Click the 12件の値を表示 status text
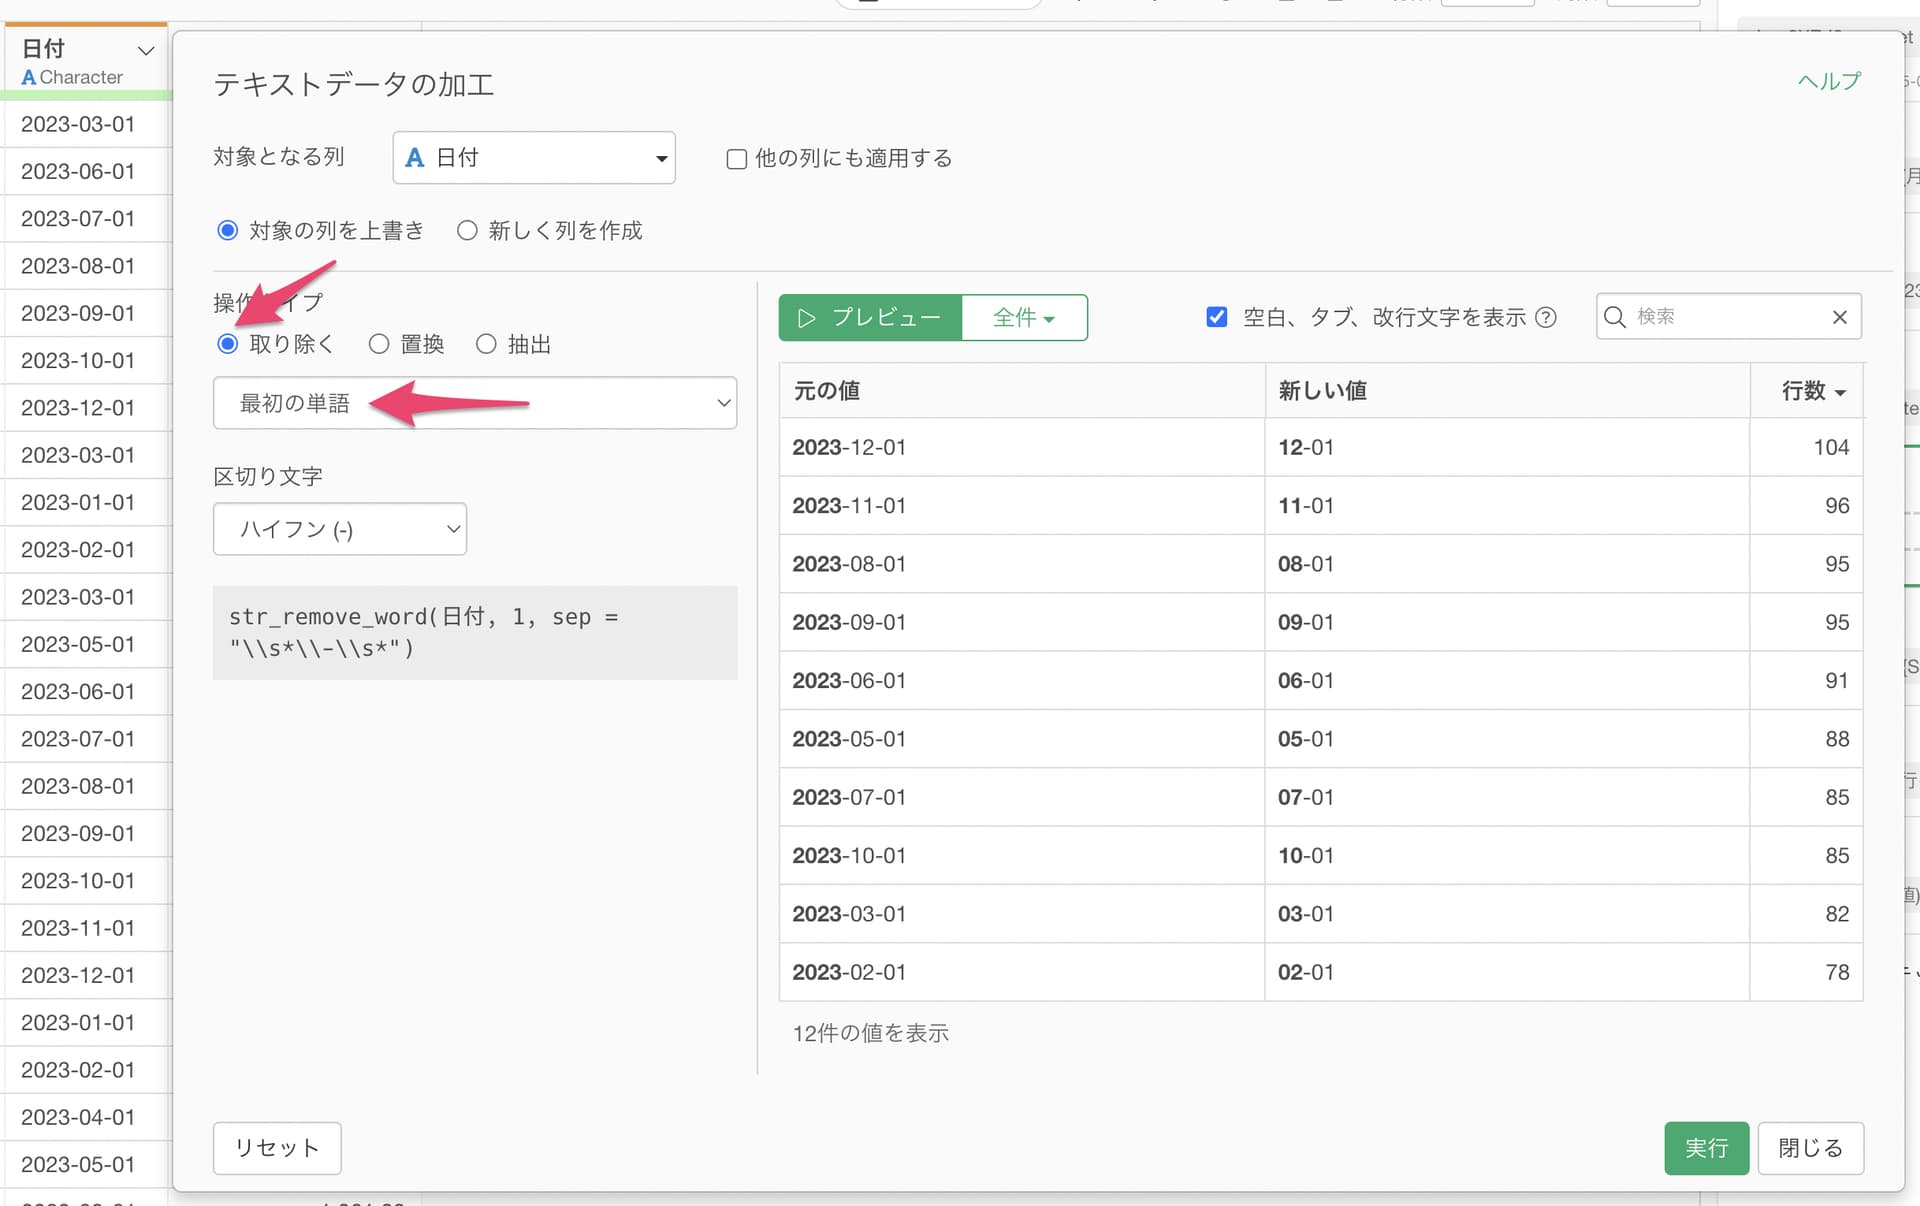The image size is (1920, 1206). tap(870, 1033)
